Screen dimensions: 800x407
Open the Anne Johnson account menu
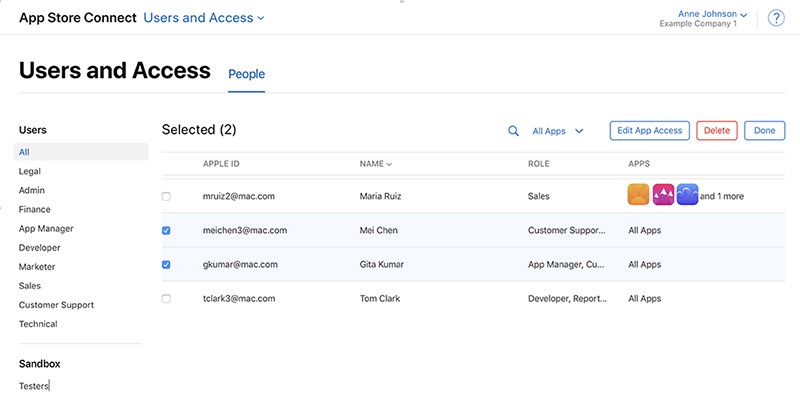(712, 14)
